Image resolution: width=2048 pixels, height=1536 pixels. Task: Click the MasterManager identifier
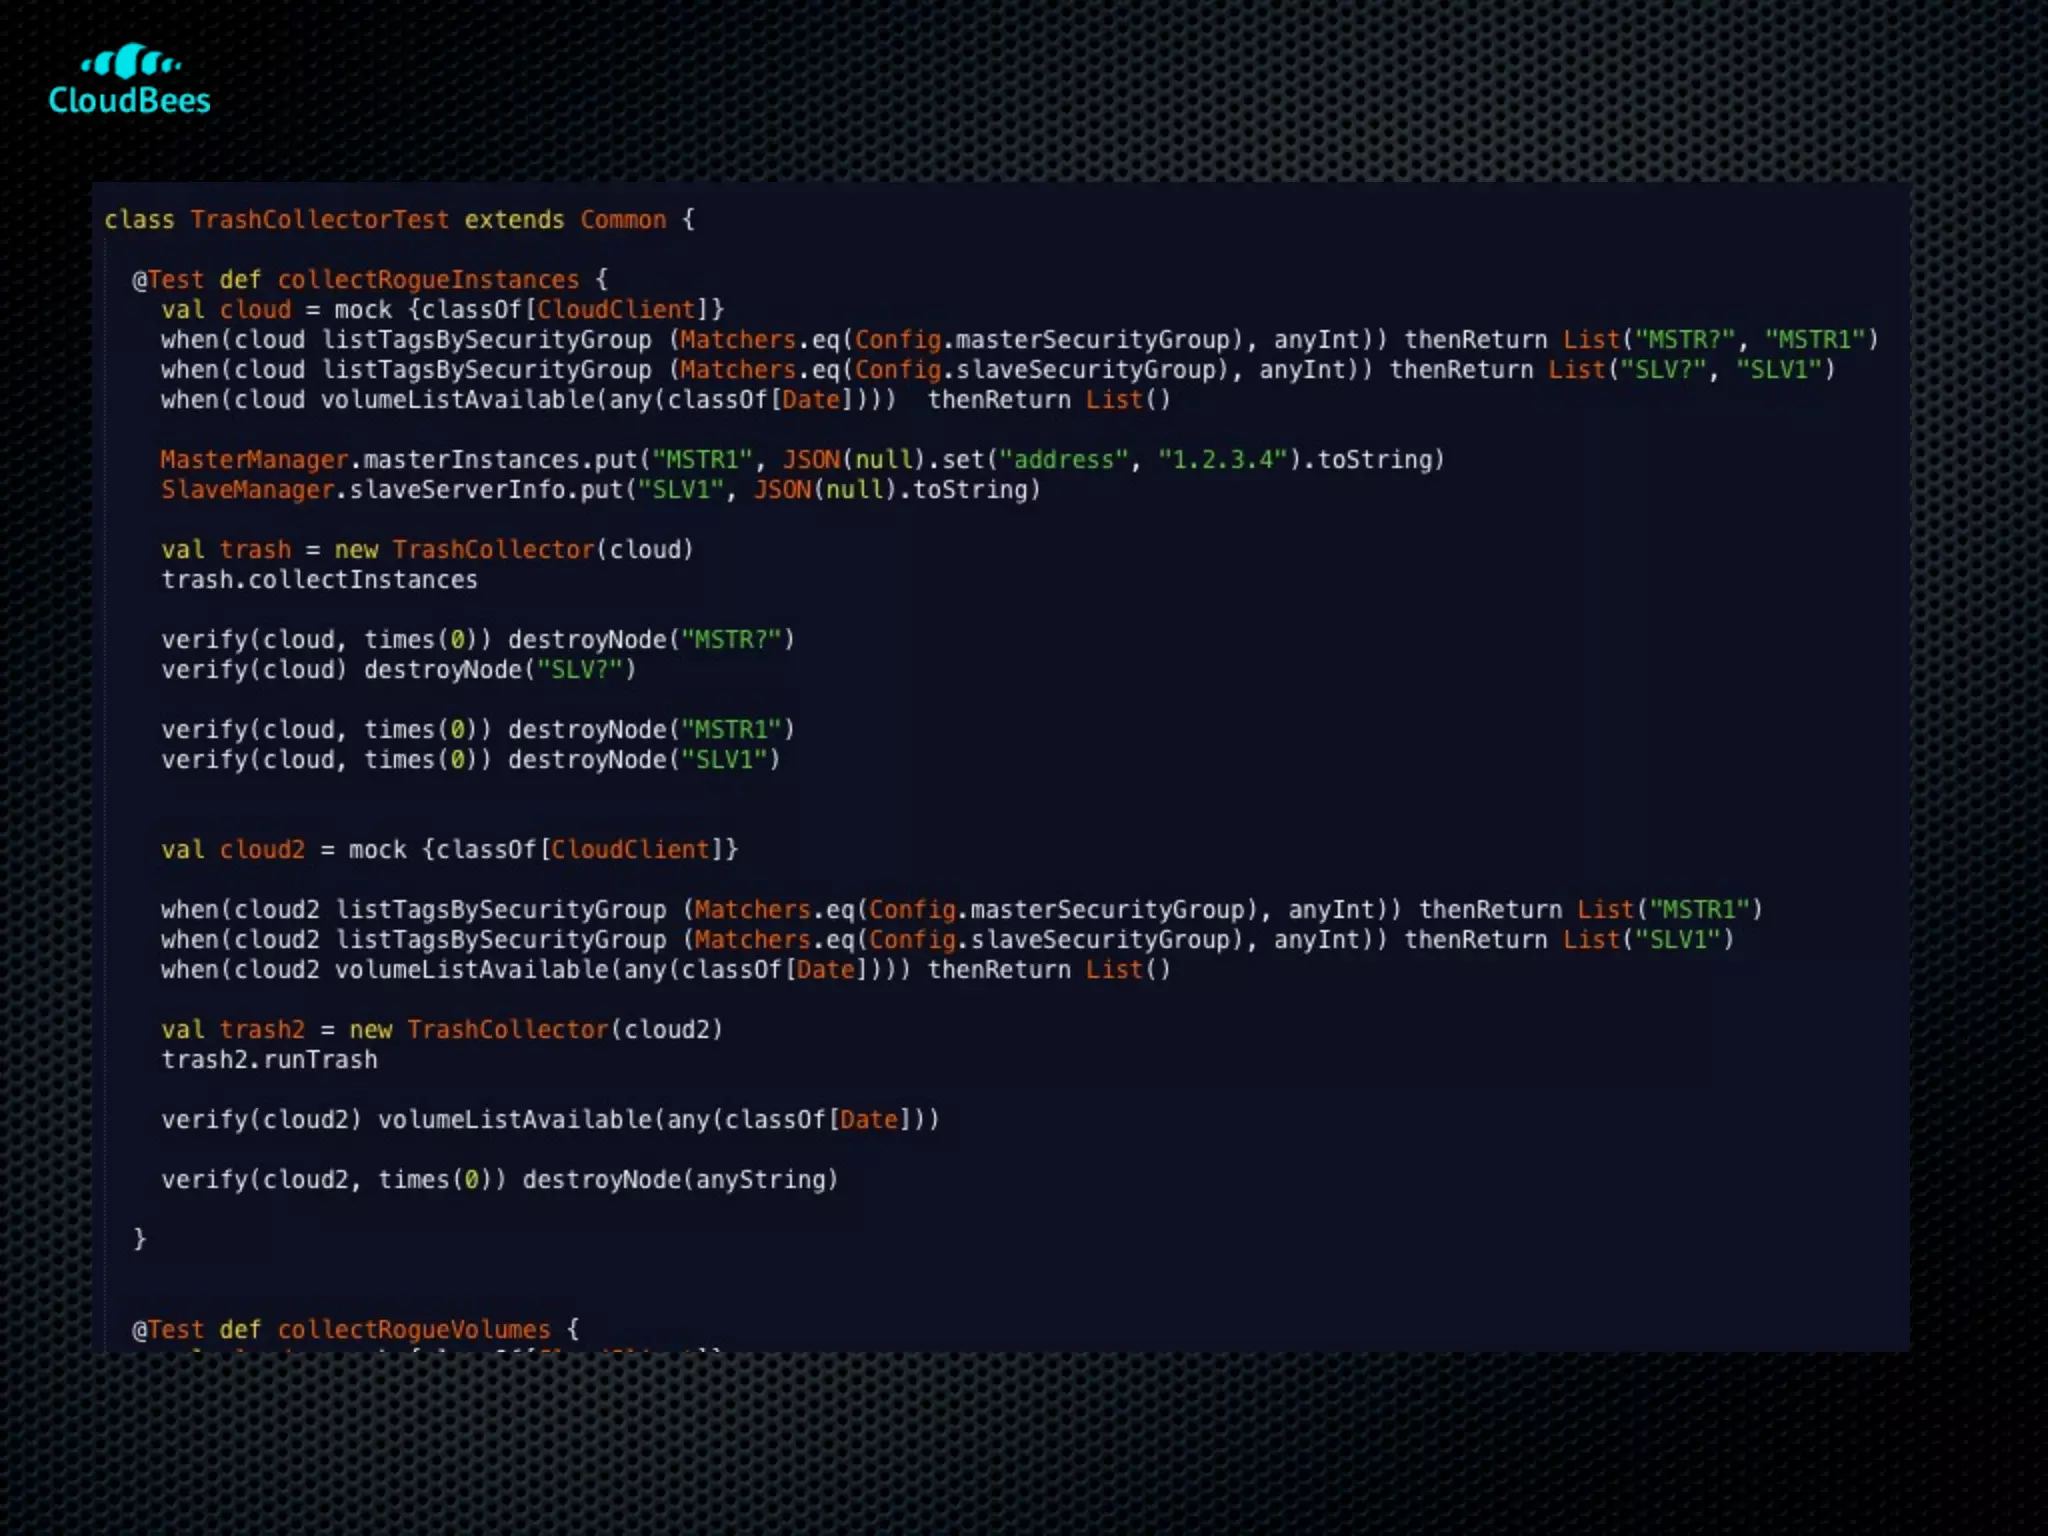(254, 460)
